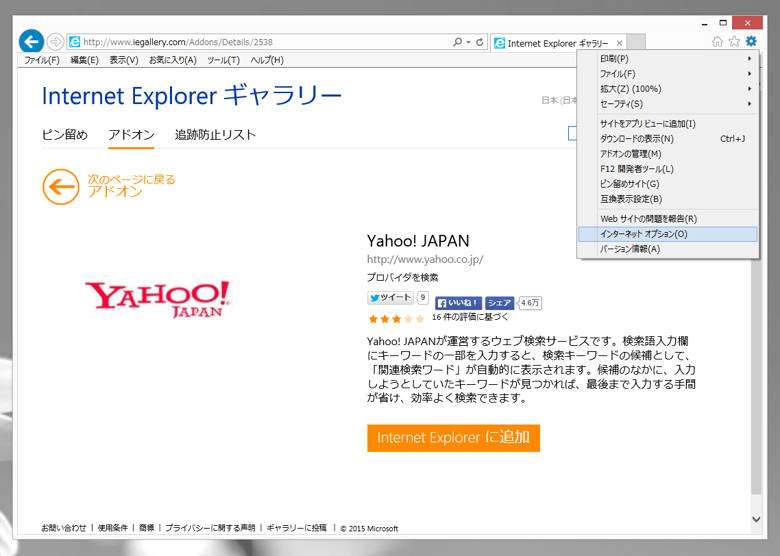Select F12 開発者ツール(L)
This screenshot has height=556, width=780.
point(668,169)
